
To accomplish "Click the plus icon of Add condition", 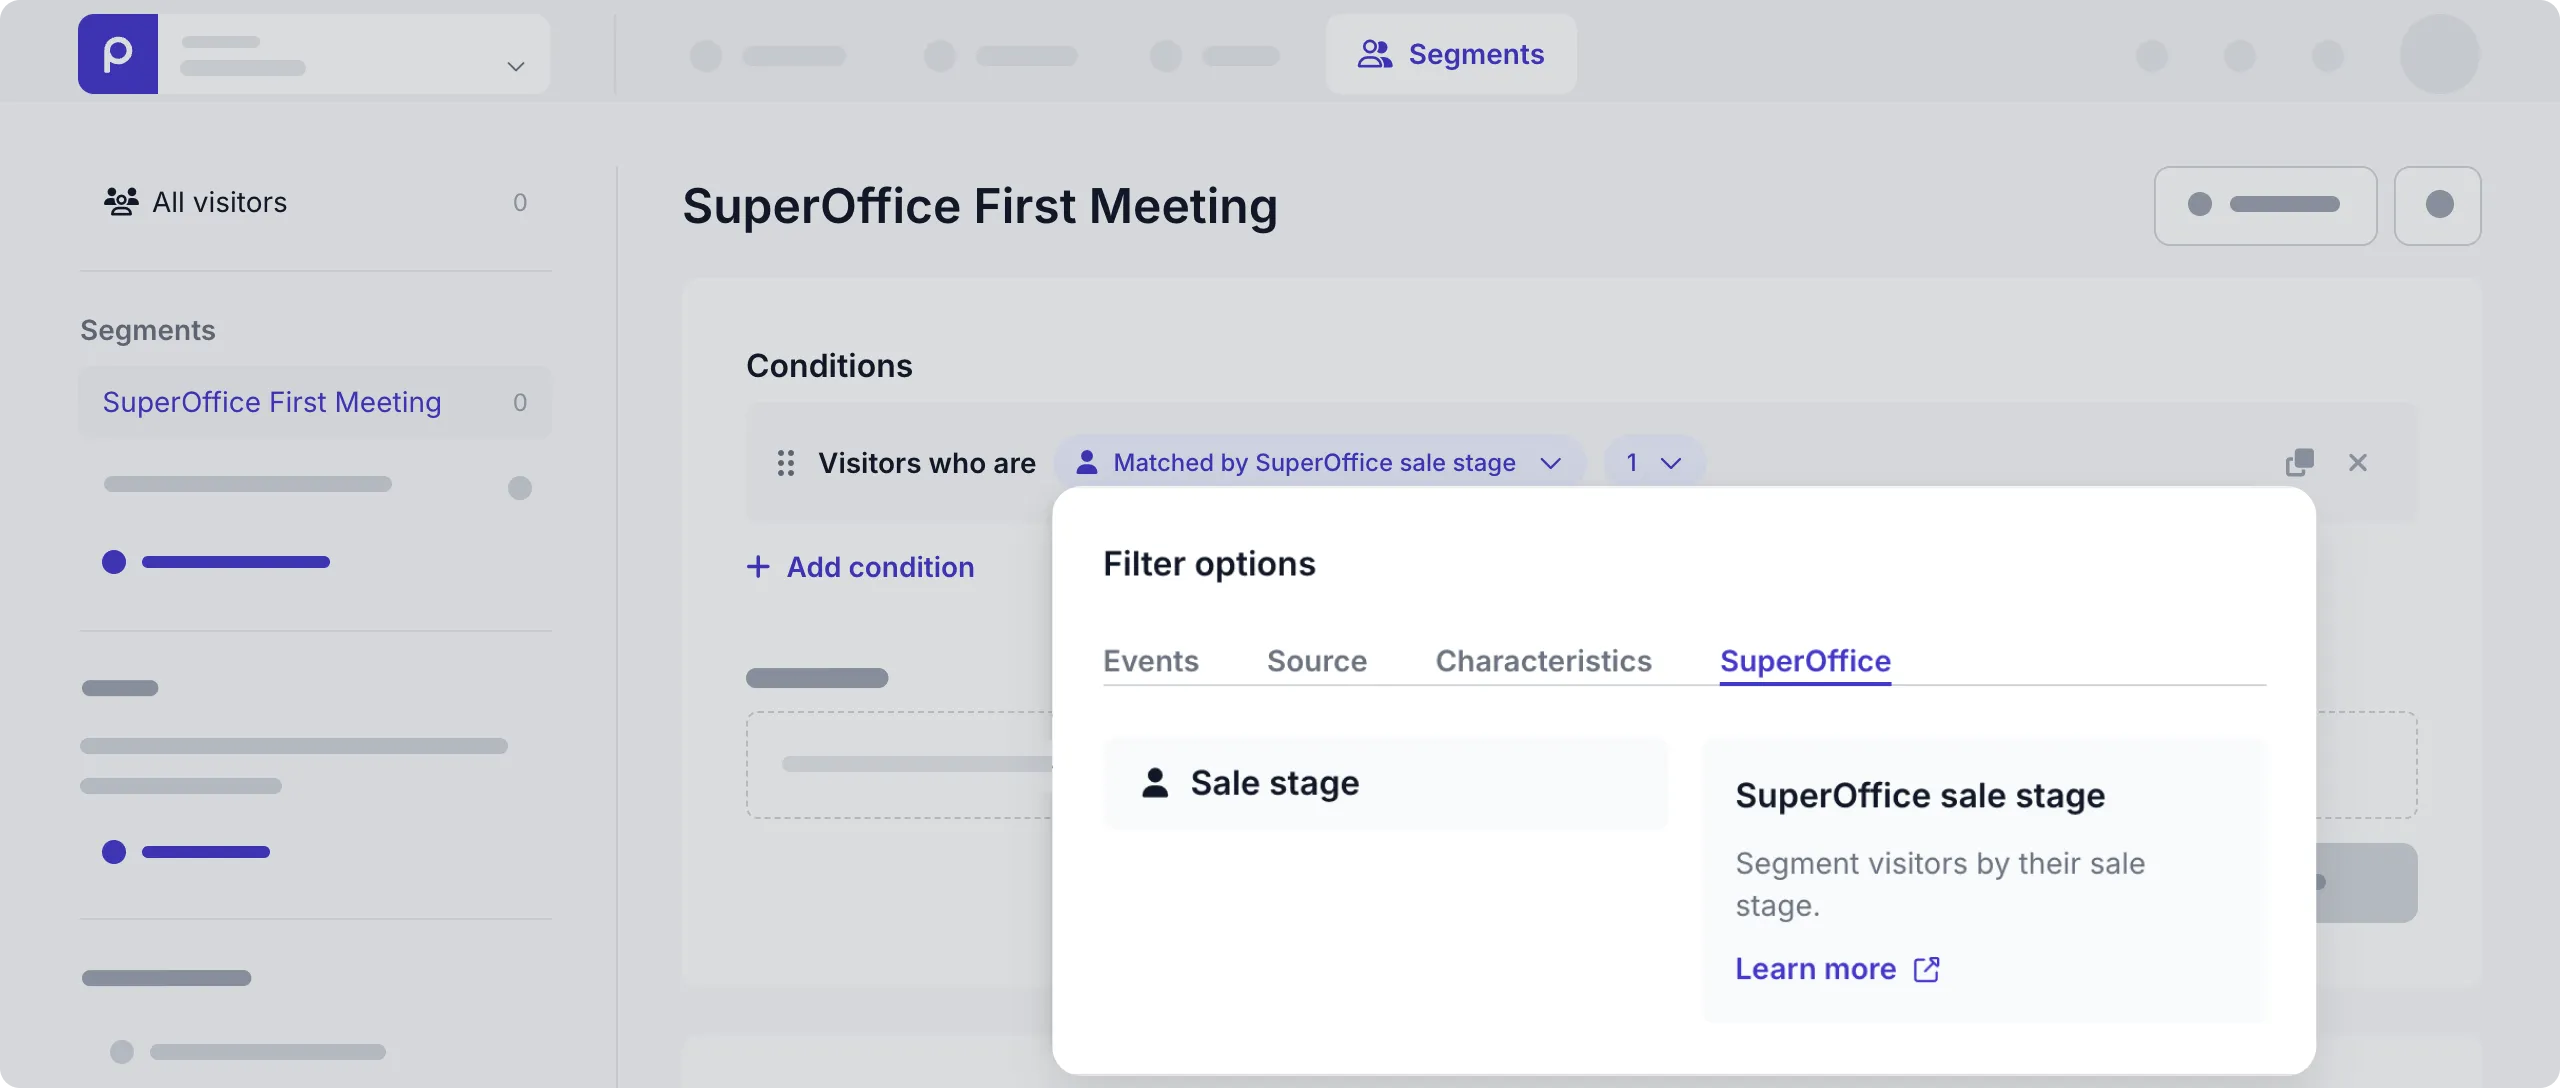I will pos(758,567).
